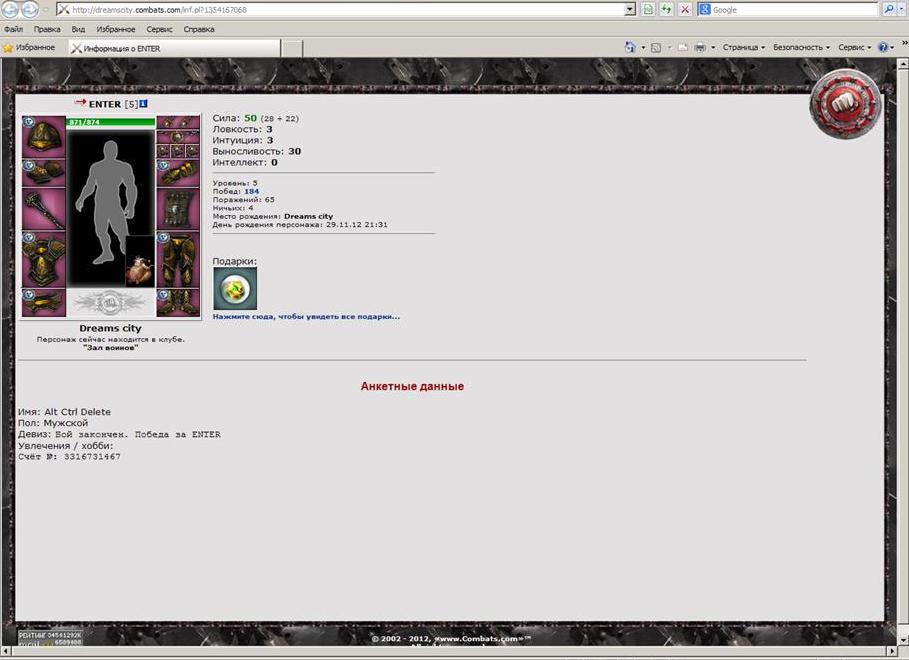Open link to see all gifts
Viewport: 909px width, 660px height.
[x=306, y=317]
